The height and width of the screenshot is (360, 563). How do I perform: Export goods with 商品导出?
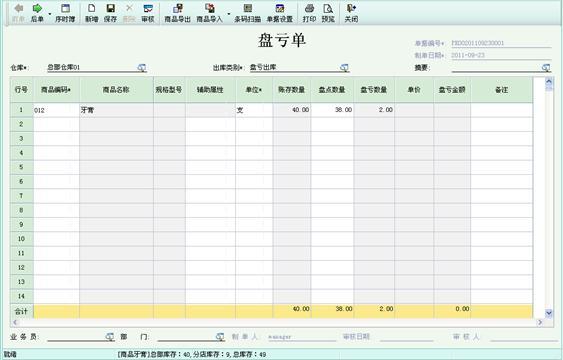pos(177,13)
